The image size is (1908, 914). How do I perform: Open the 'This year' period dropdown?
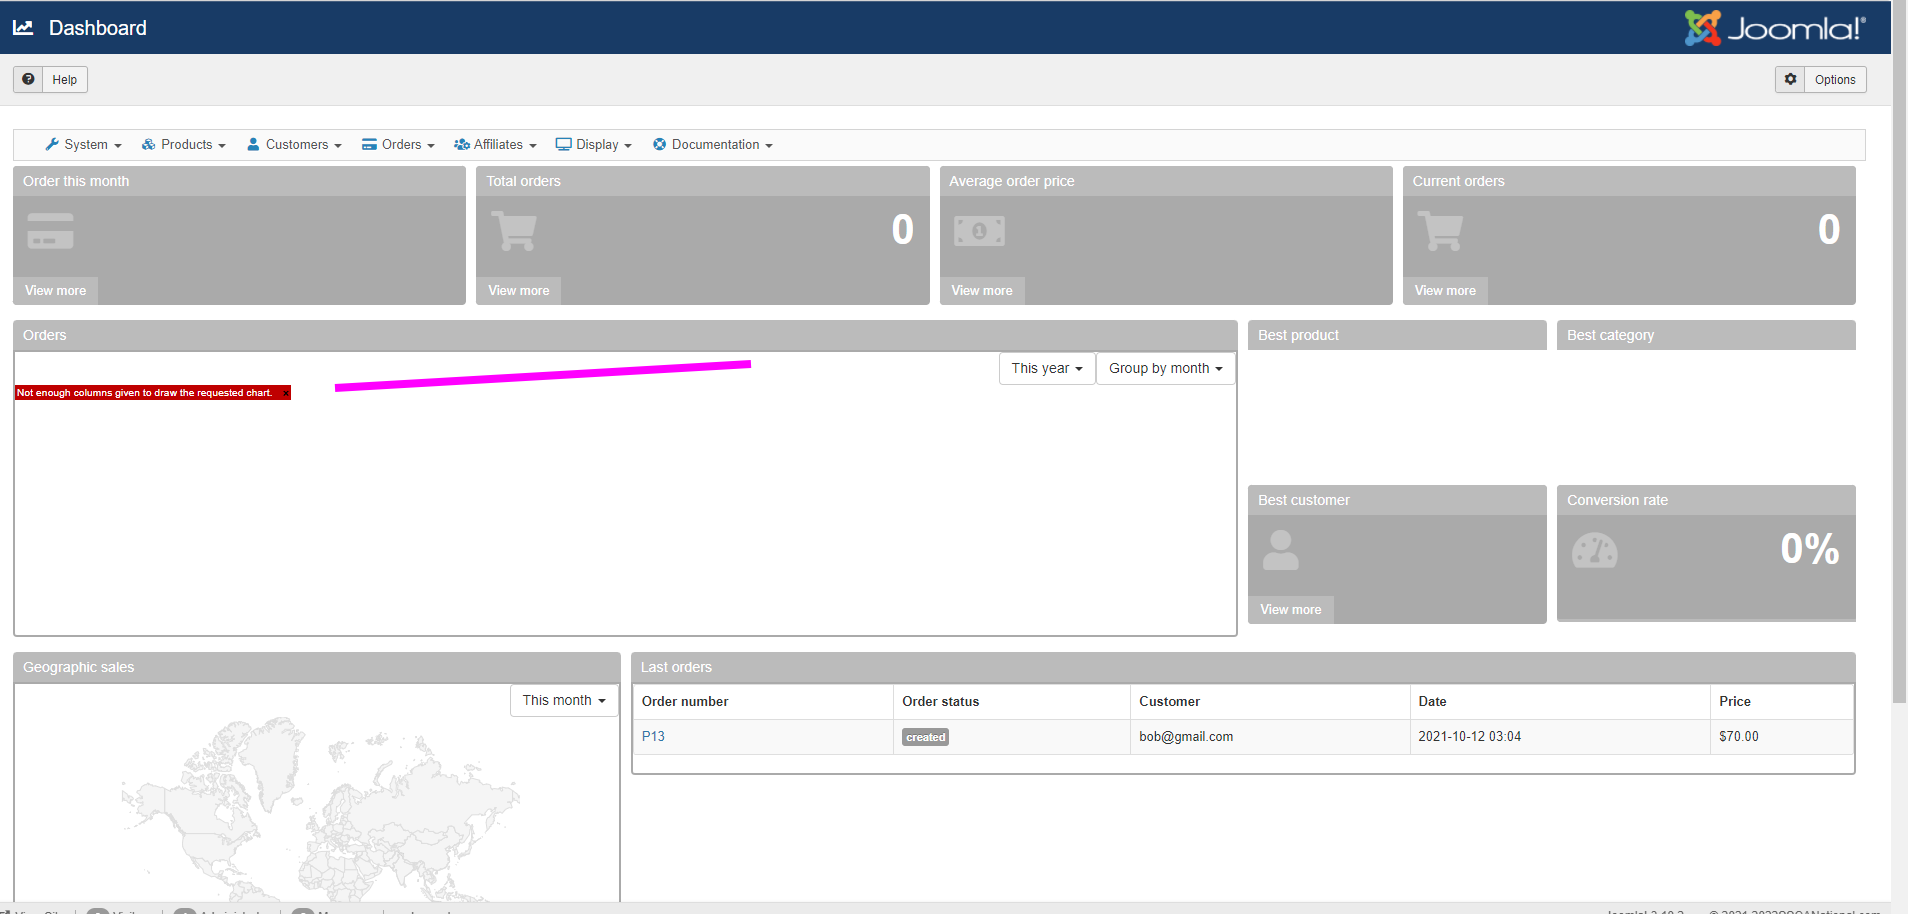click(1047, 369)
